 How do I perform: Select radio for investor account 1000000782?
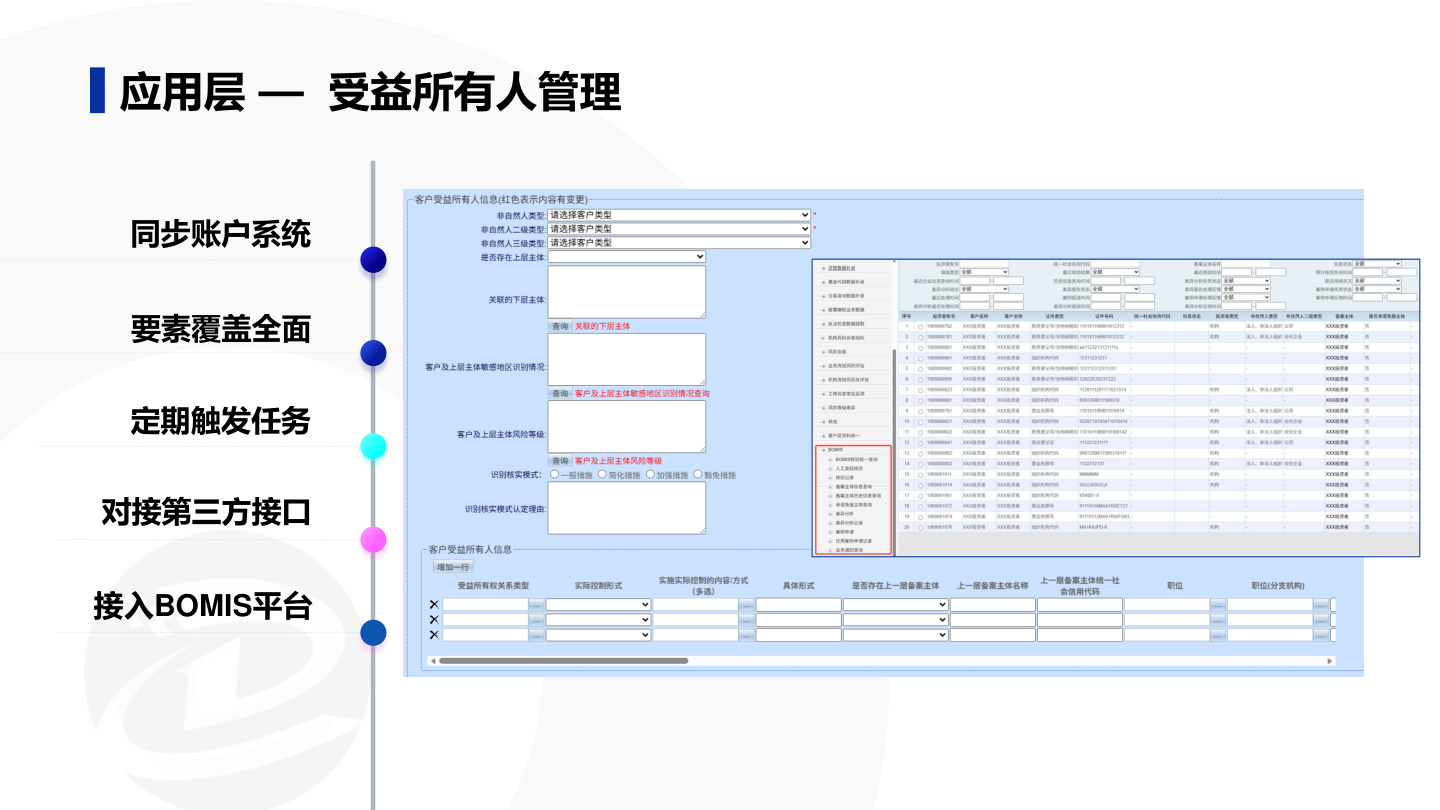coord(920,326)
